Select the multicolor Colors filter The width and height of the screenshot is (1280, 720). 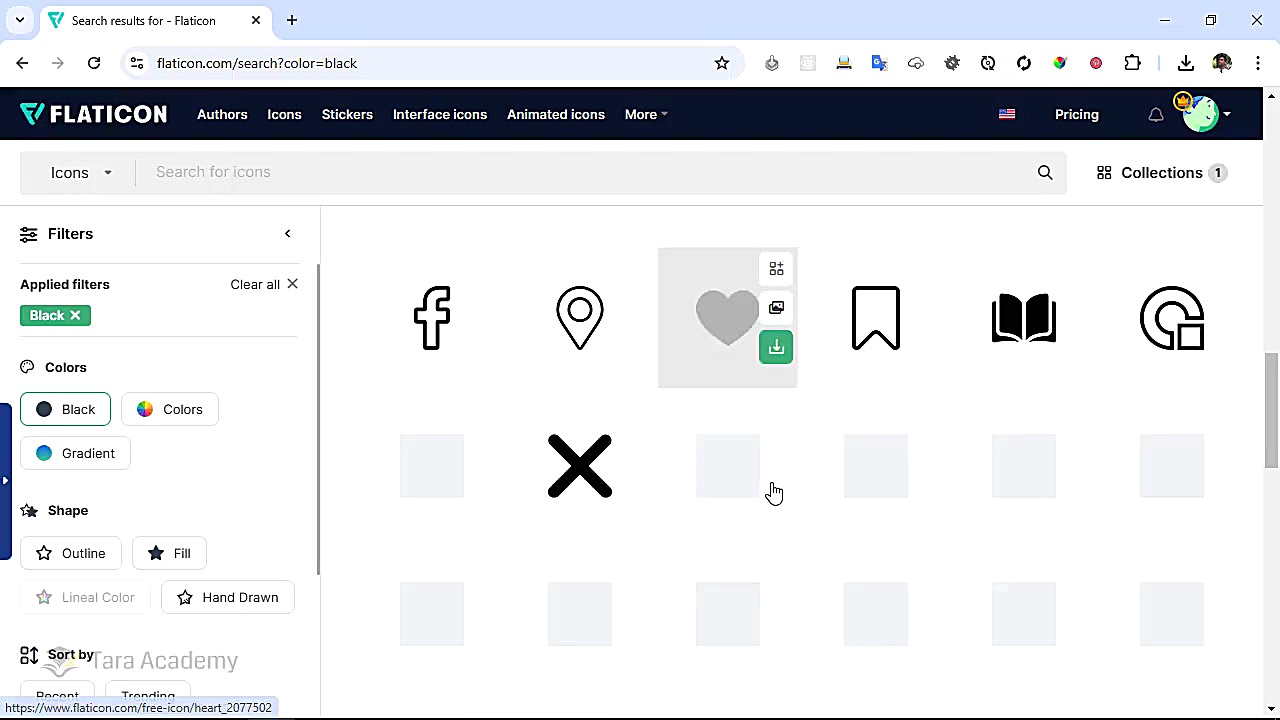(x=170, y=409)
